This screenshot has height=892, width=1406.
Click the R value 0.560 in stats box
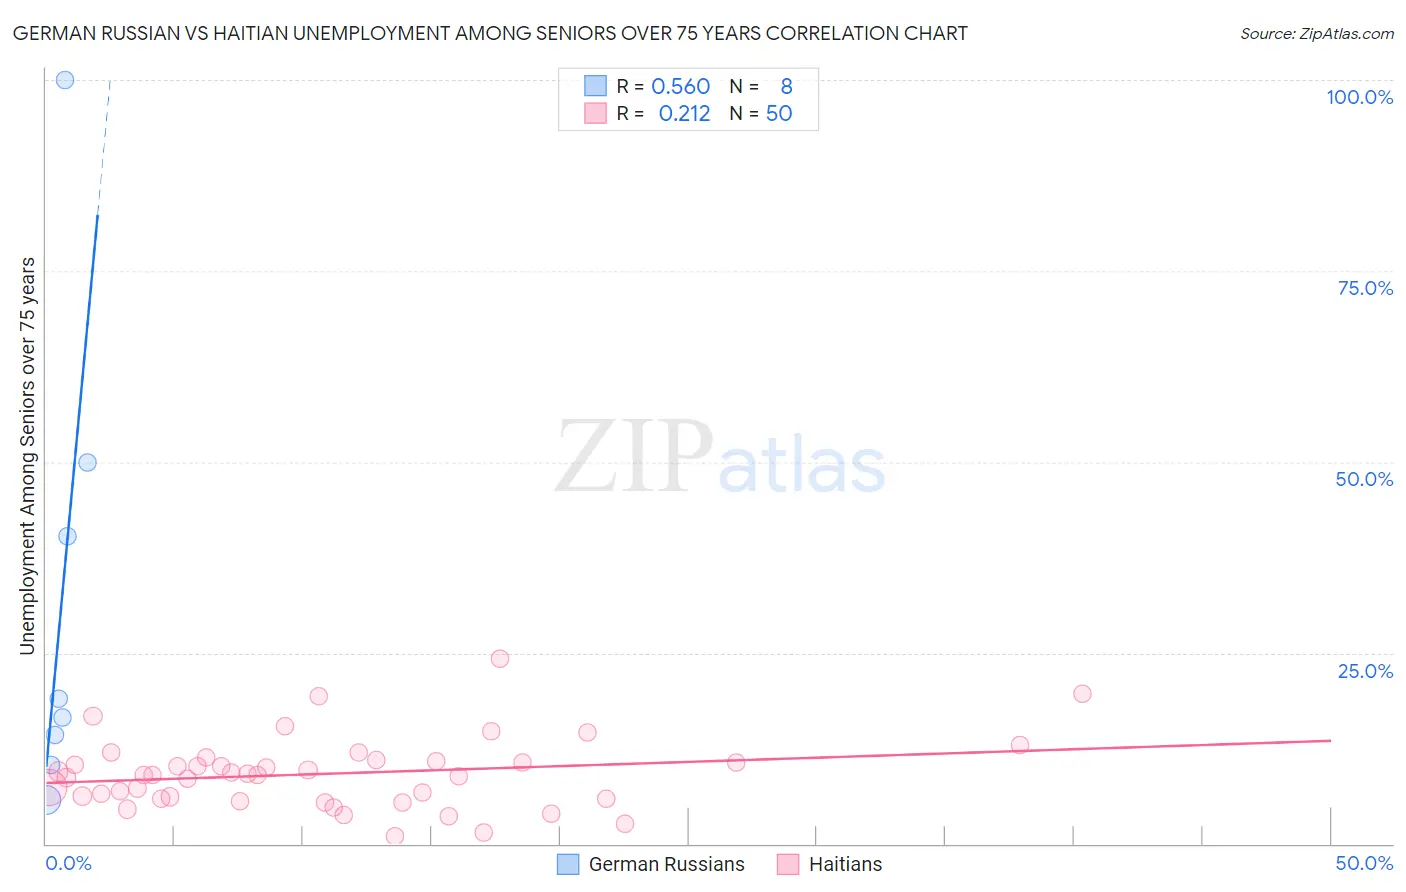[x=681, y=86]
